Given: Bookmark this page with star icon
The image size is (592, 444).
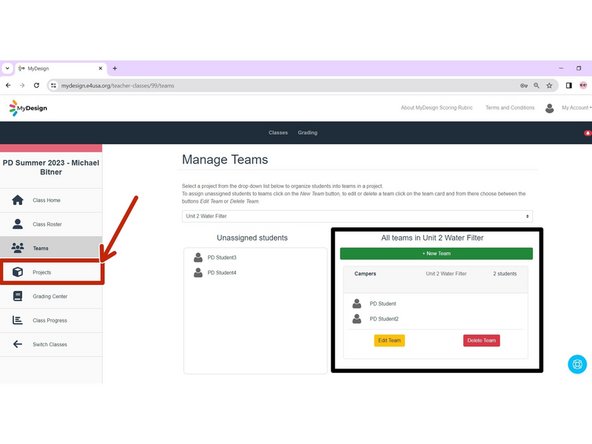Looking at the screenshot, I should (x=549, y=86).
